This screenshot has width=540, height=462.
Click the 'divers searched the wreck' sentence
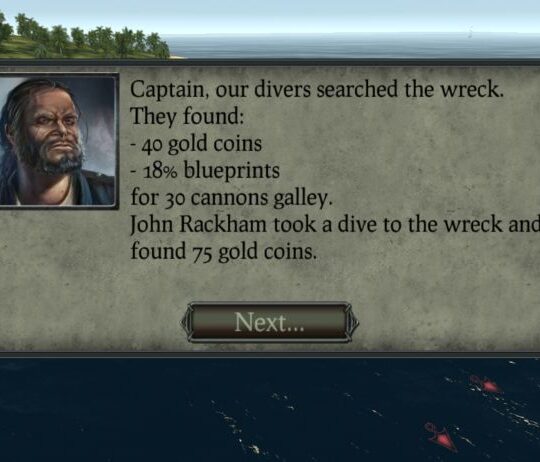tap(379, 90)
